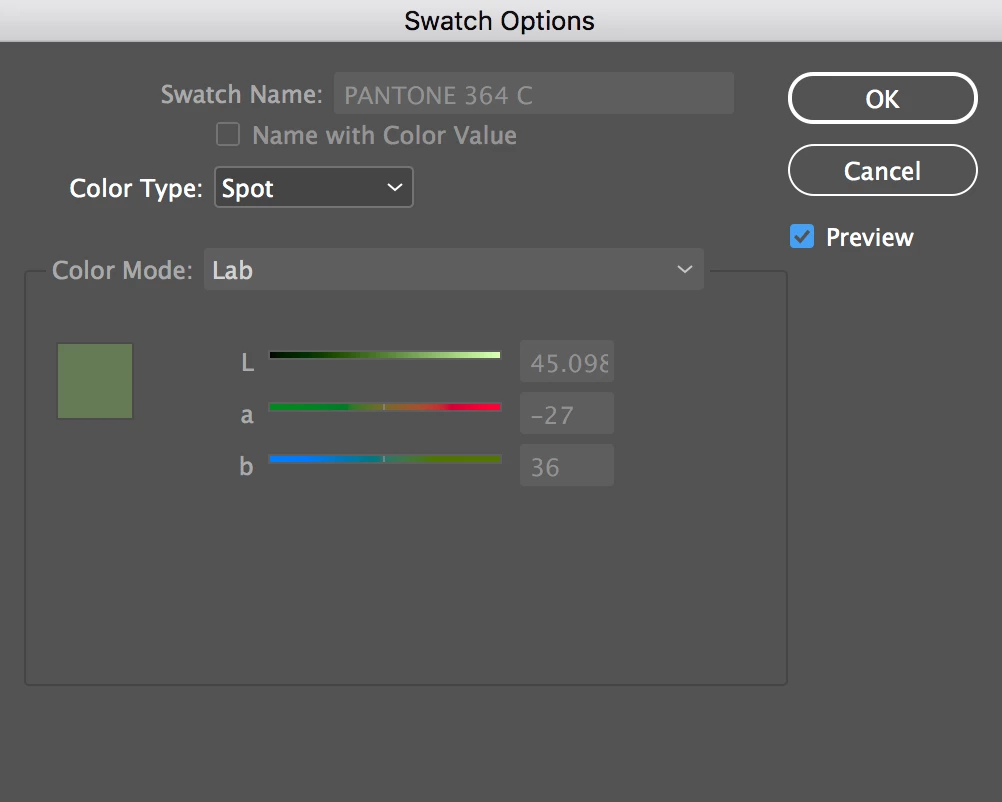Click the Color Mode label
The height and width of the screenshot is (802, 1002).
[121, 270]
